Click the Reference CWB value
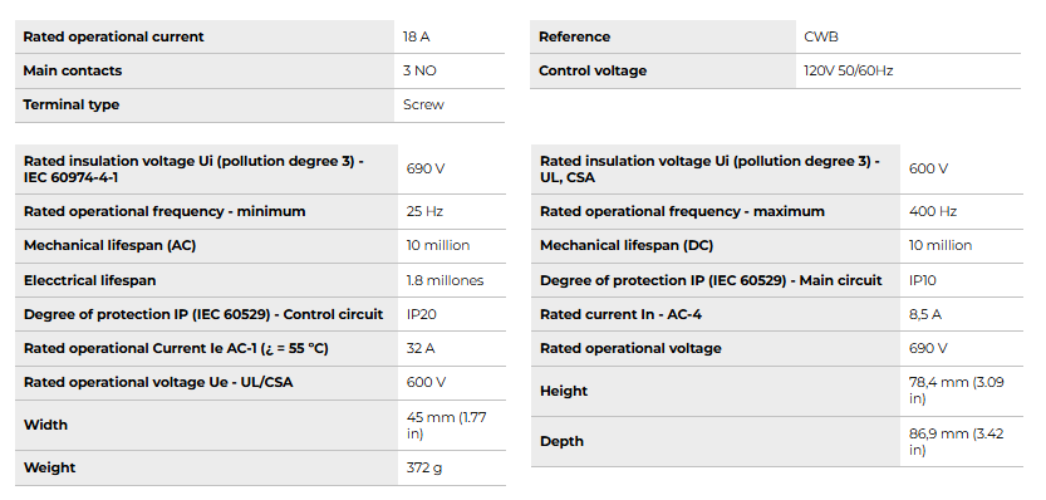1046x500 pixels. (821, 37)
